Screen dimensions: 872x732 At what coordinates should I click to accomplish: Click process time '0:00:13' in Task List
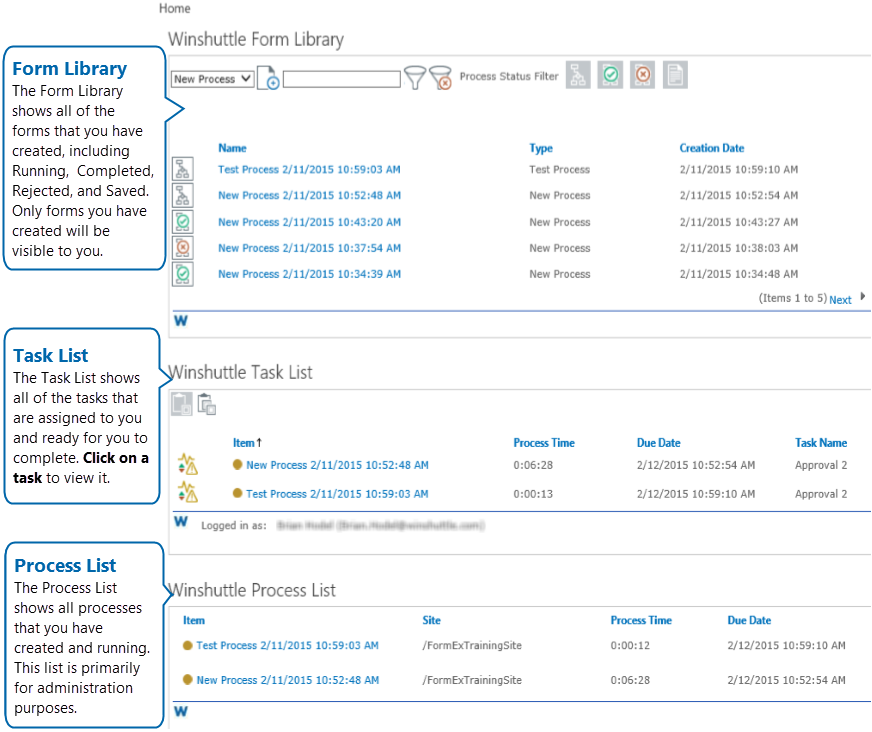(533, 494)
